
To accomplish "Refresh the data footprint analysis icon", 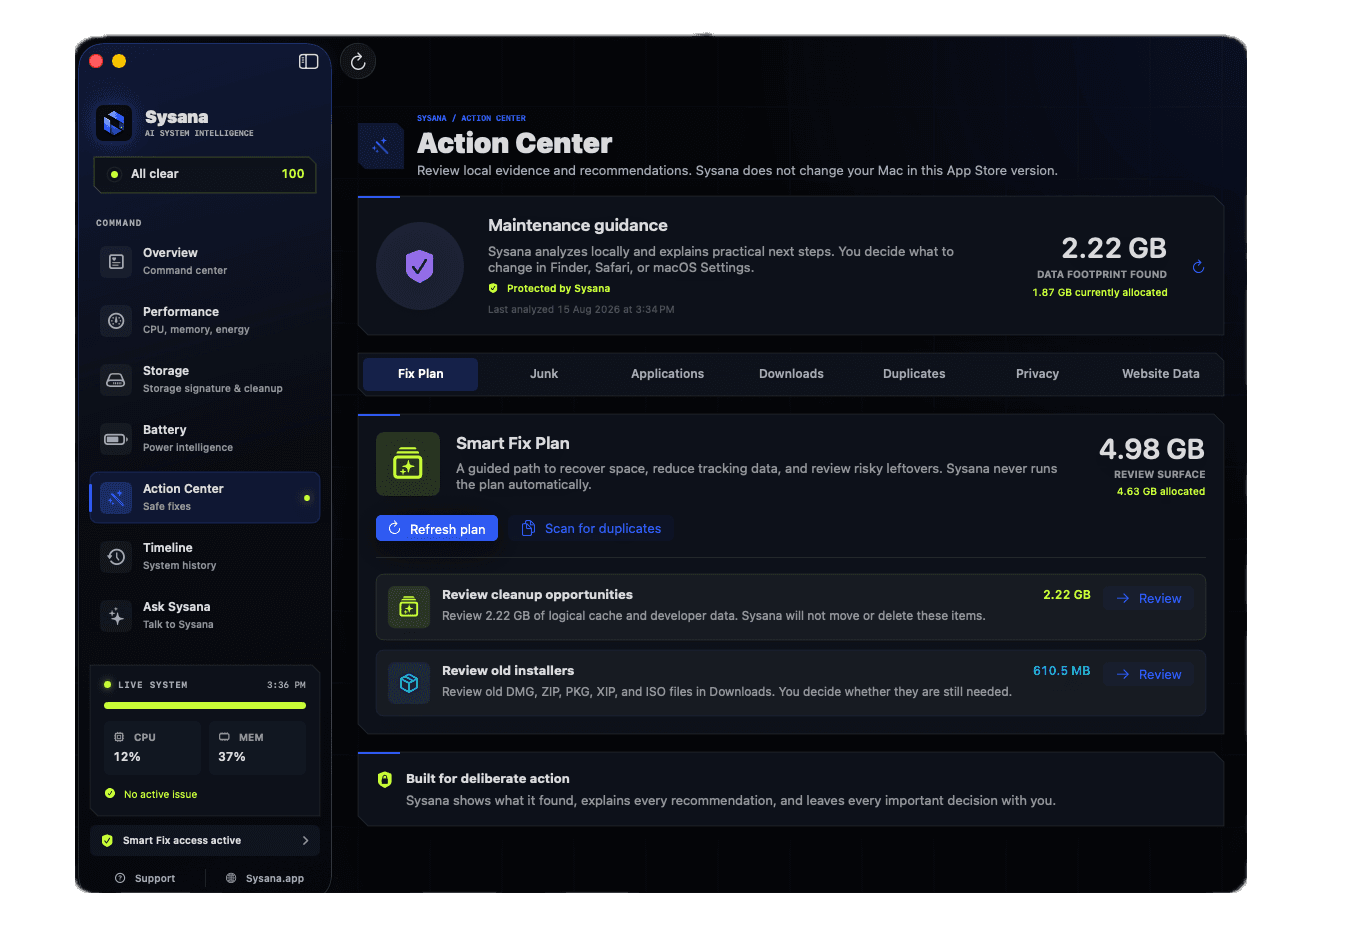I will point(1198,267).
